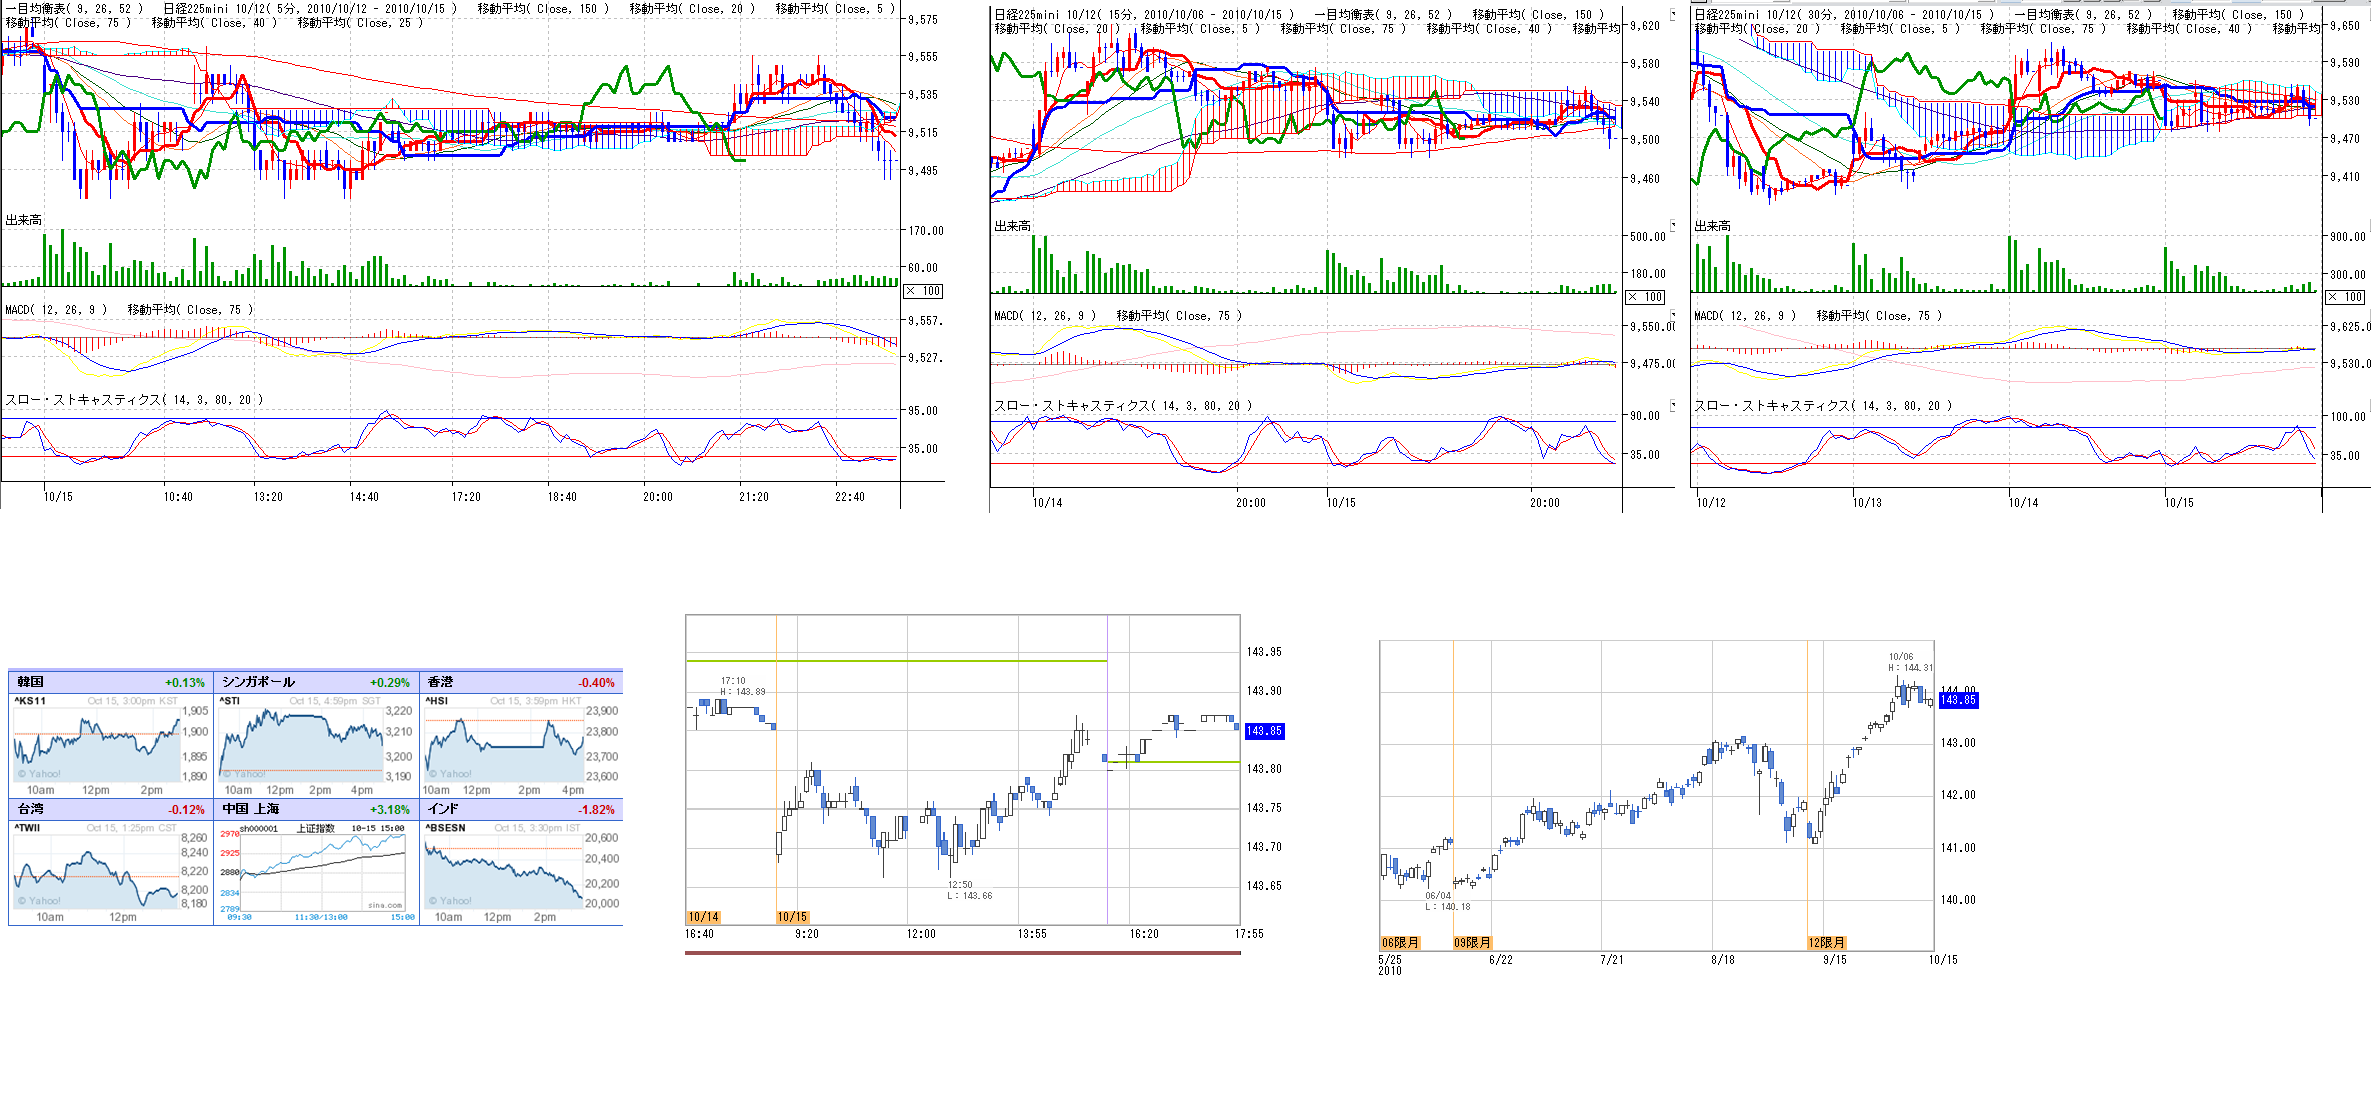The width and height of the screenshot is (2380, 1112).
Task: Click the ×100 scale box on the 30-minute chart
Action: [2345, 297]
